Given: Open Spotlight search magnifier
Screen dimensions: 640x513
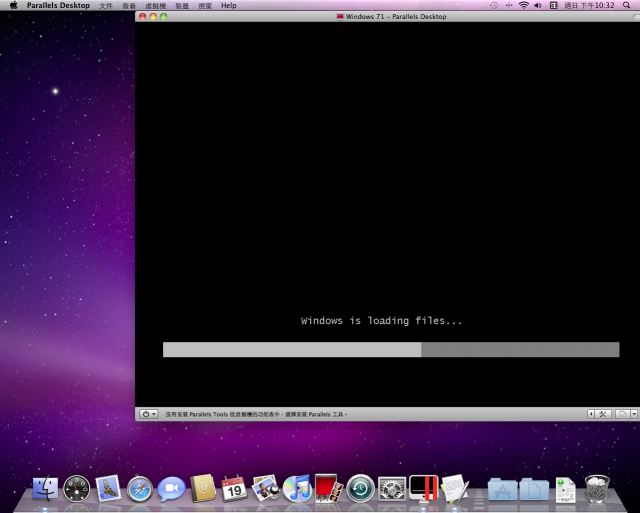Looking at the screenshot, I should (626, 5).
